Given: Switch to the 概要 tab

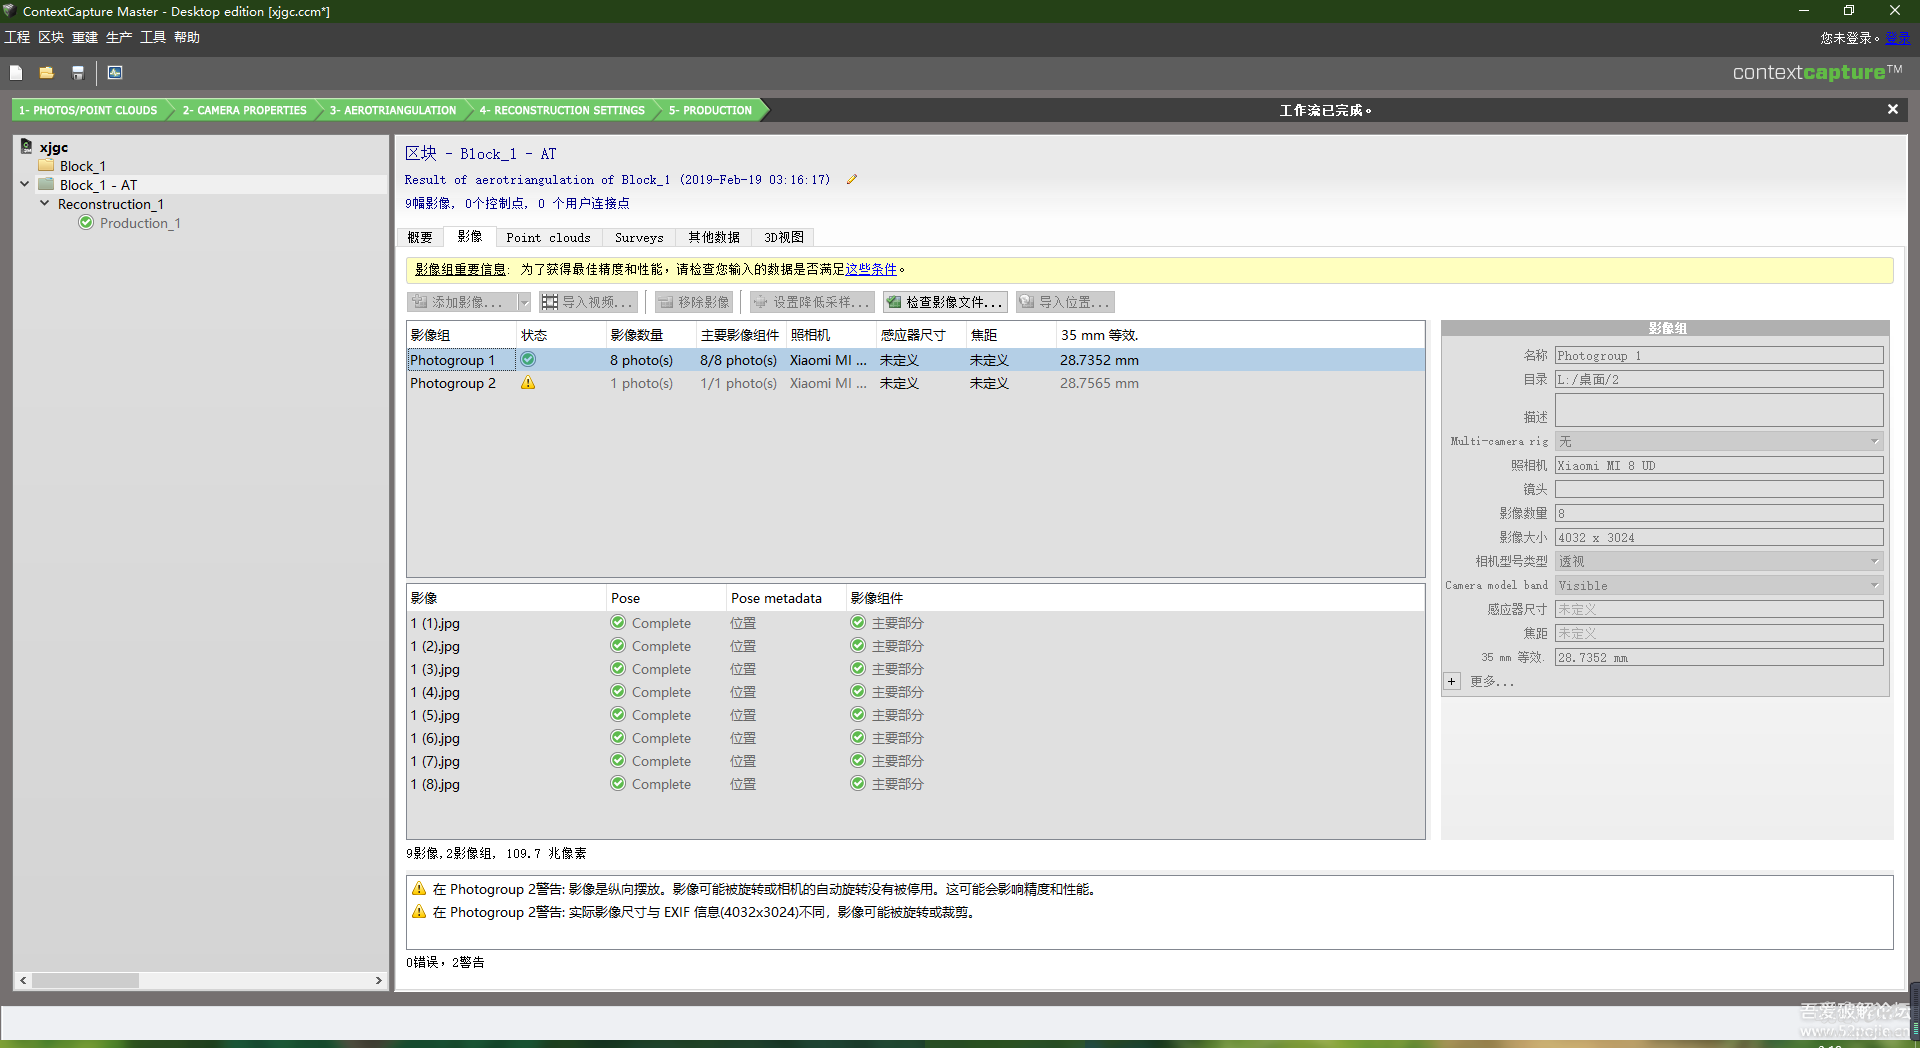Looking at the screenshot, I should tap(420, 238).
